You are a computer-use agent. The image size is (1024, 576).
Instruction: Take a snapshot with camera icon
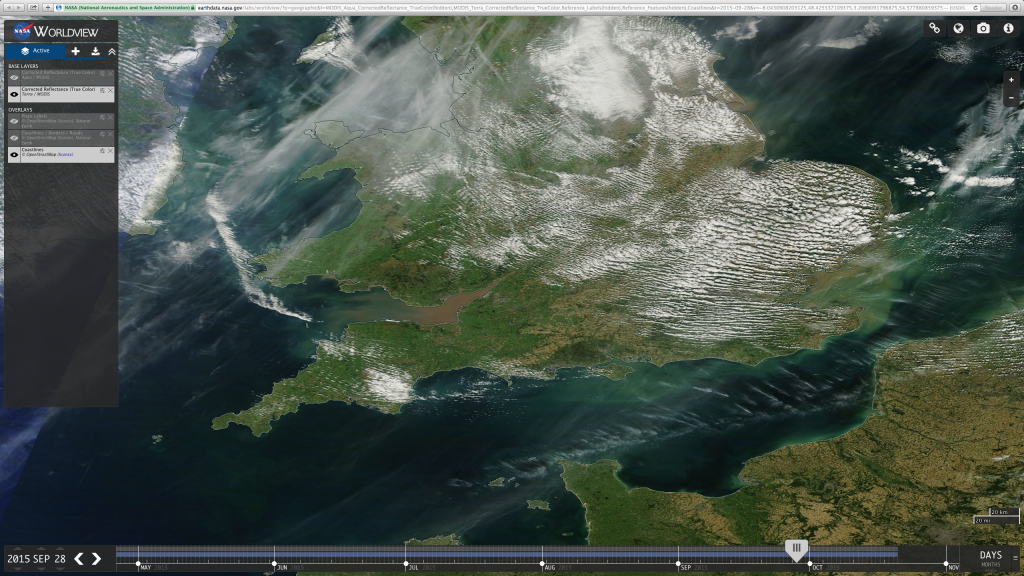pos(983,28)
